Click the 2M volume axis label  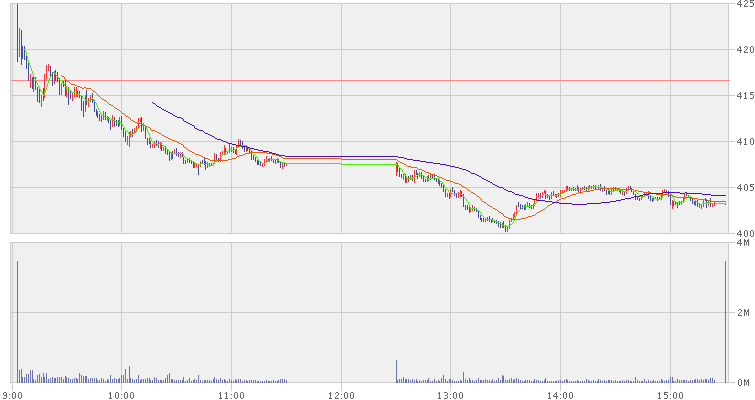(x=744, y=313)
